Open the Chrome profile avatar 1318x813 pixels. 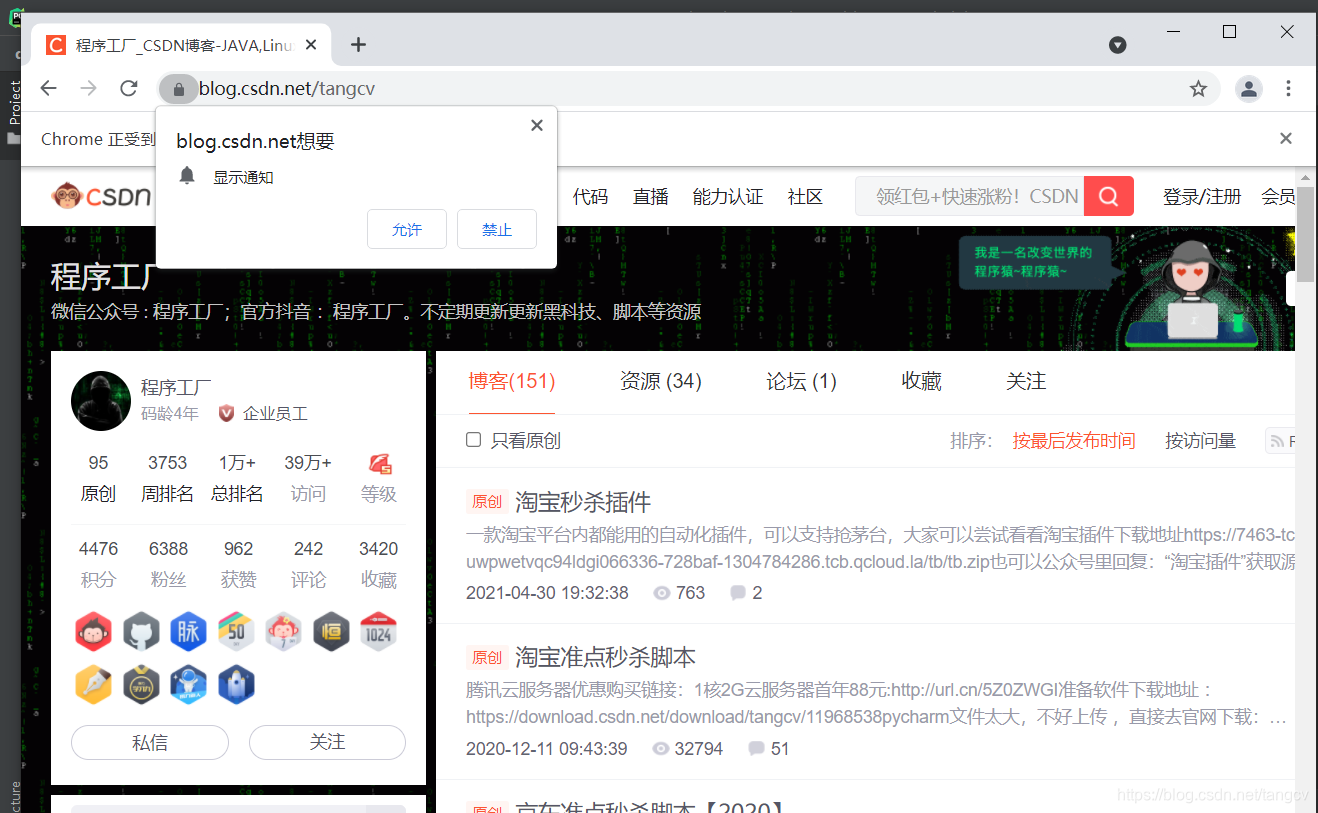click(1249, 89)
